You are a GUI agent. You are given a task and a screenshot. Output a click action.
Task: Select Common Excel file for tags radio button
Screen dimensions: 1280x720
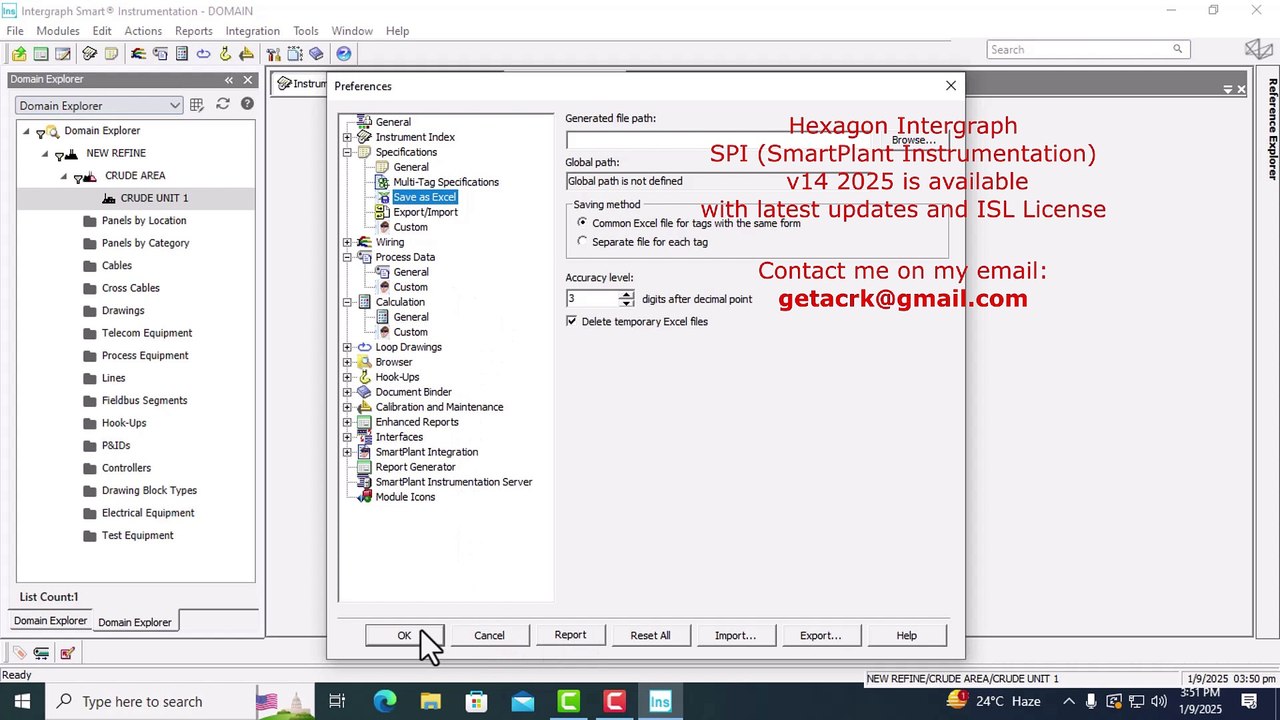pyautogui.click(x=582, y=223)
